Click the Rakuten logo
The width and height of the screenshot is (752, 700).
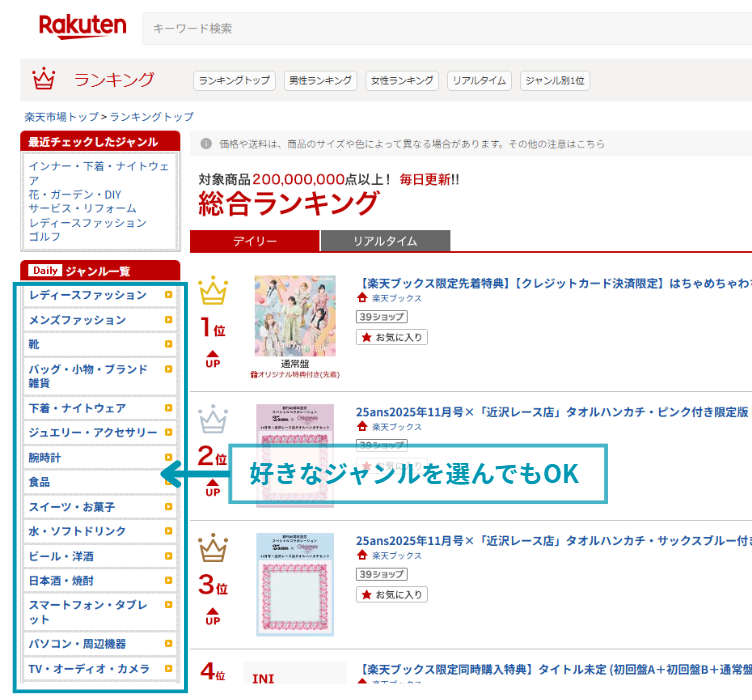(x=83, y=26)
